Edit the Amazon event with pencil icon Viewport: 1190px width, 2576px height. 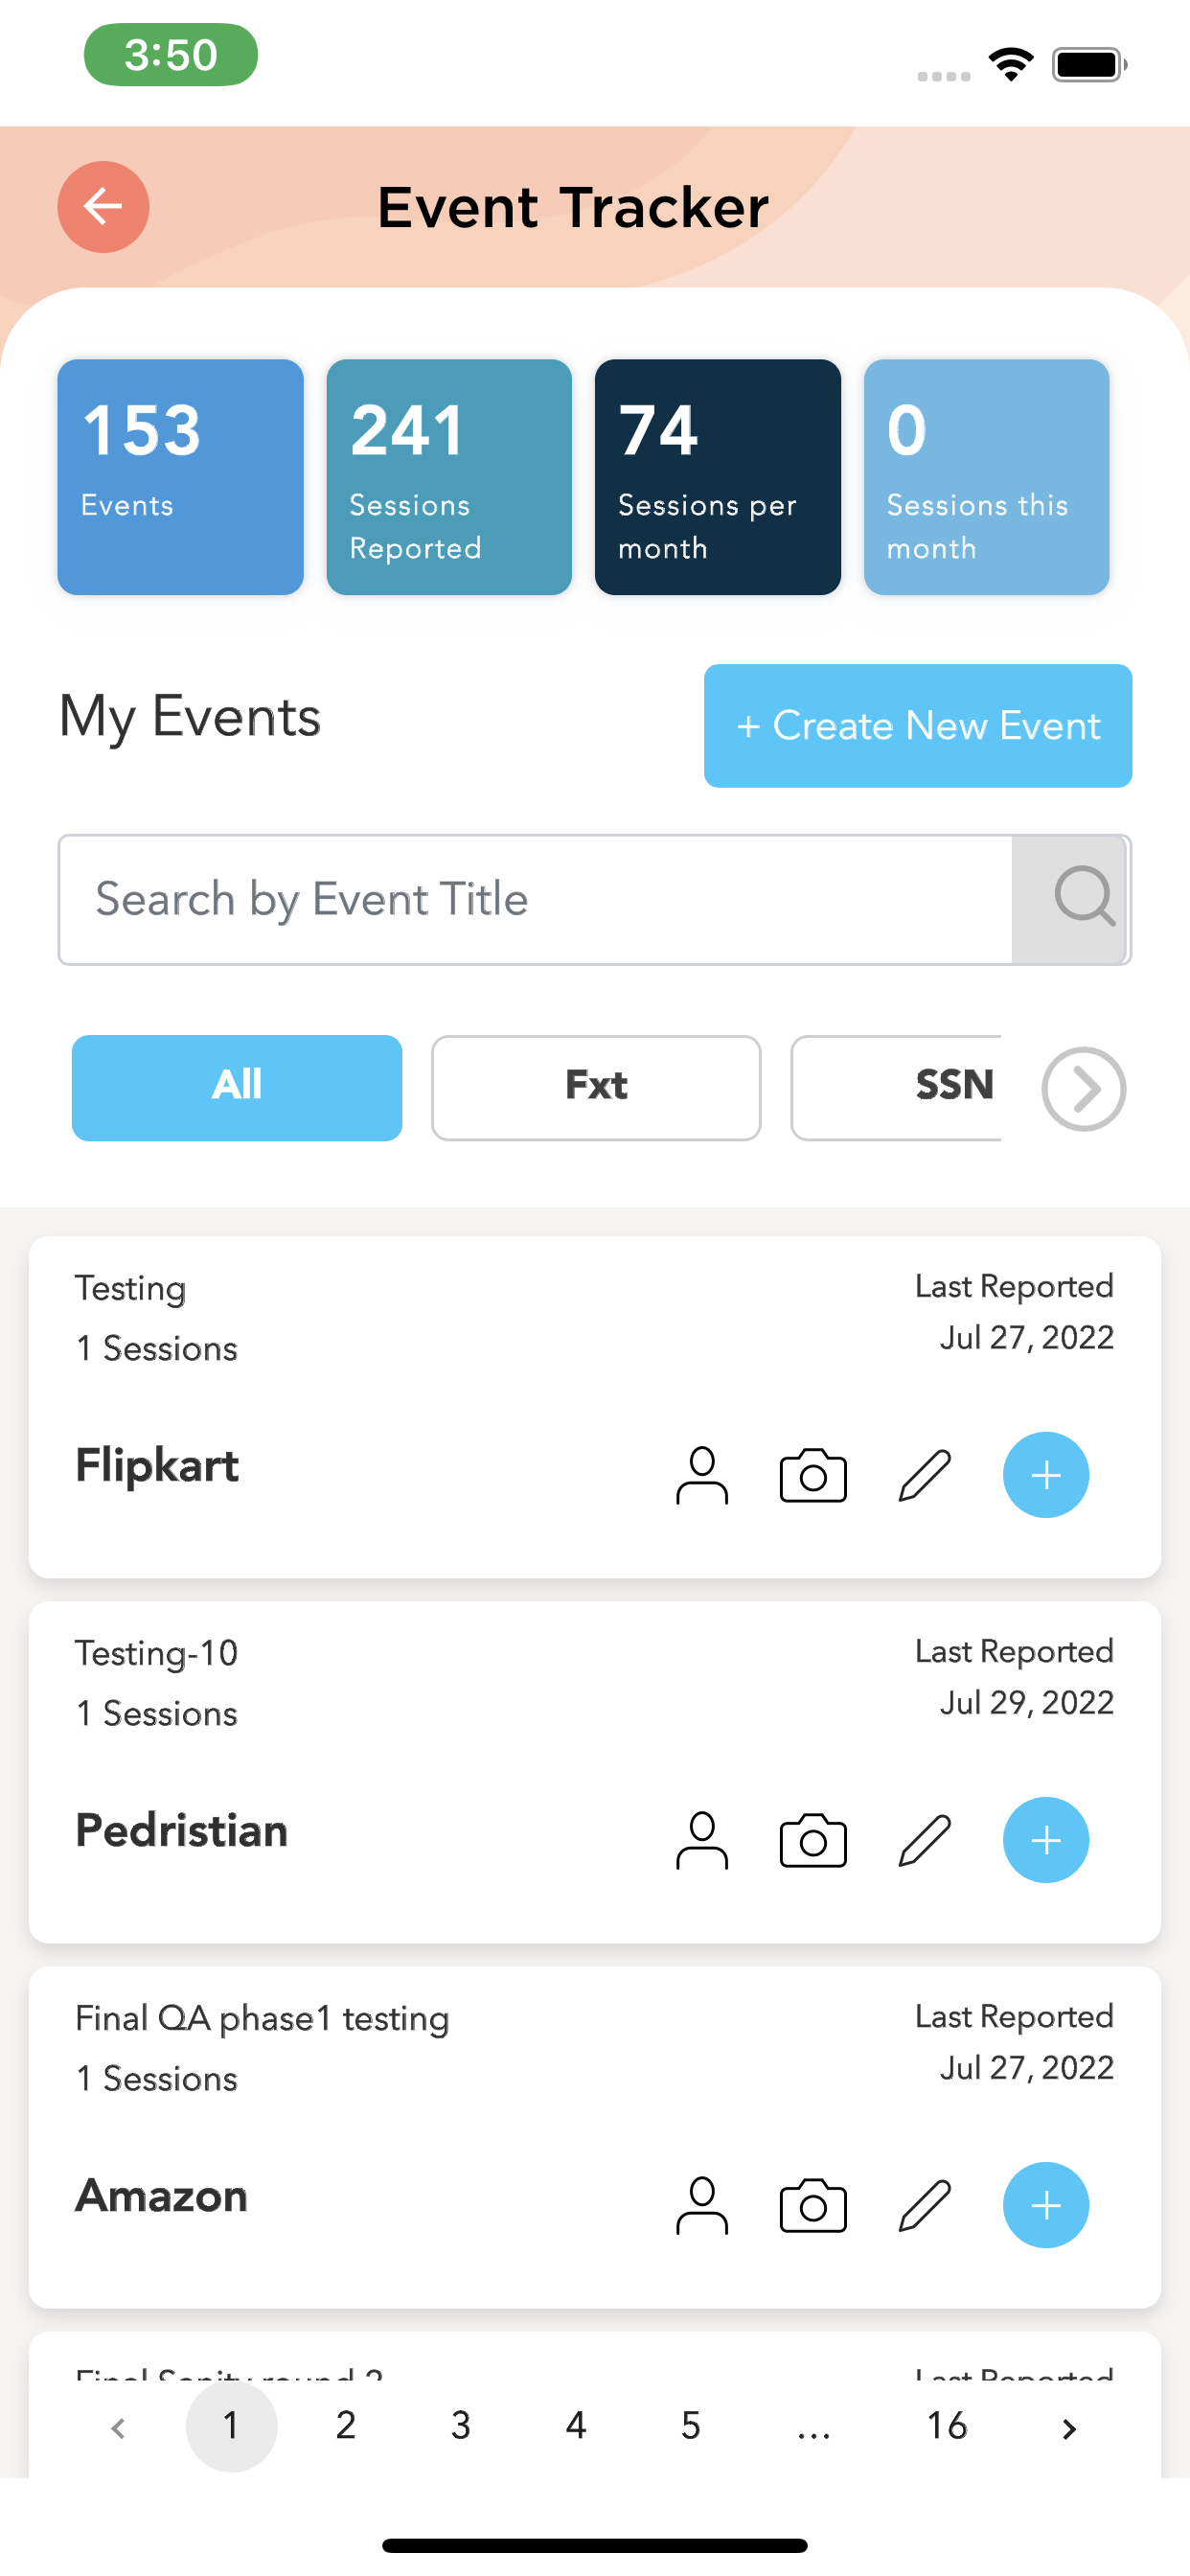click(x=924, y=2205)
